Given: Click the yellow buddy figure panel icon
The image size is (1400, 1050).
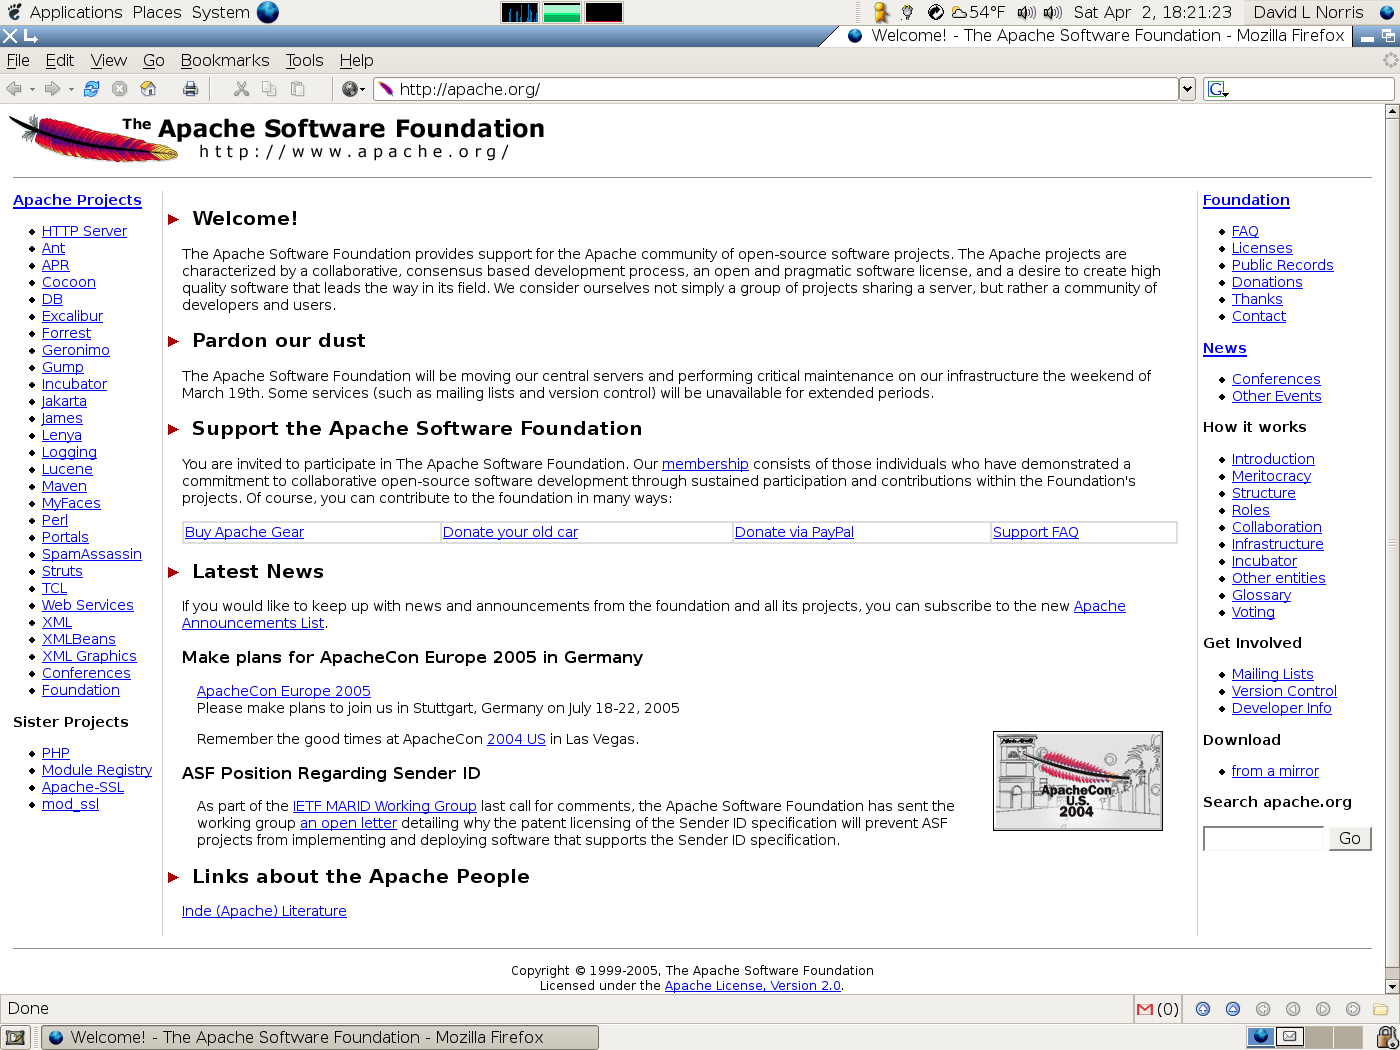Looking at the screenshot, I should (x=881, y=12).
